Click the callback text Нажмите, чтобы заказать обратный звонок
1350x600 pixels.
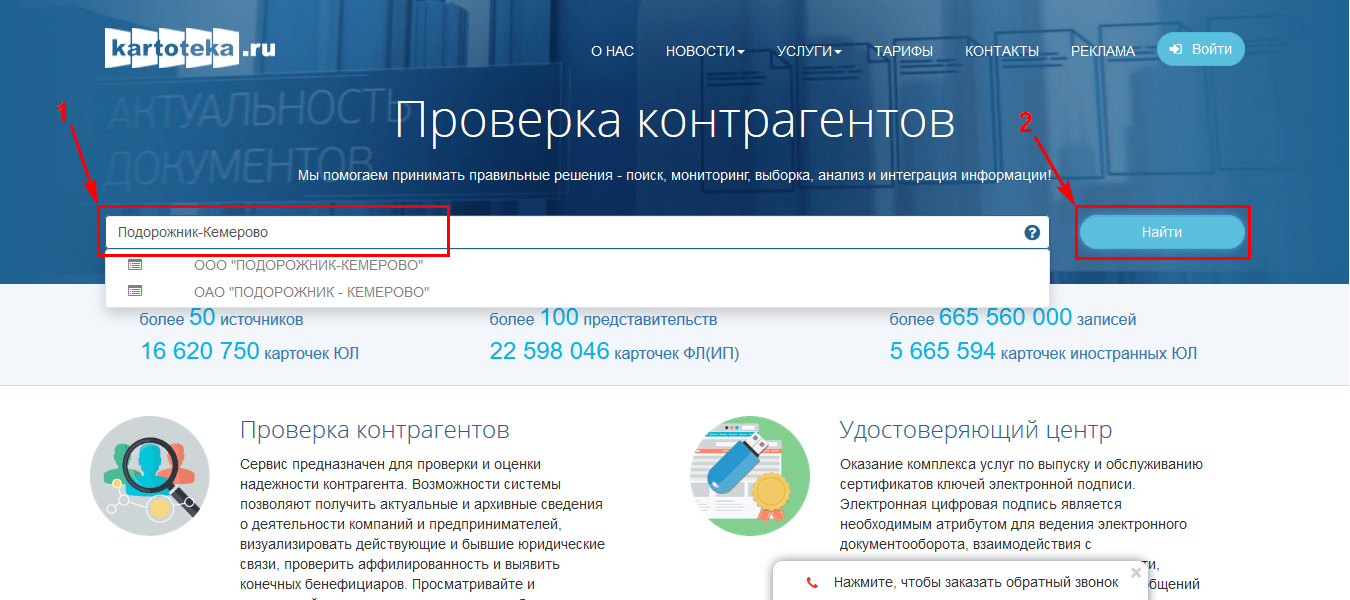click(x=976, y=582)
